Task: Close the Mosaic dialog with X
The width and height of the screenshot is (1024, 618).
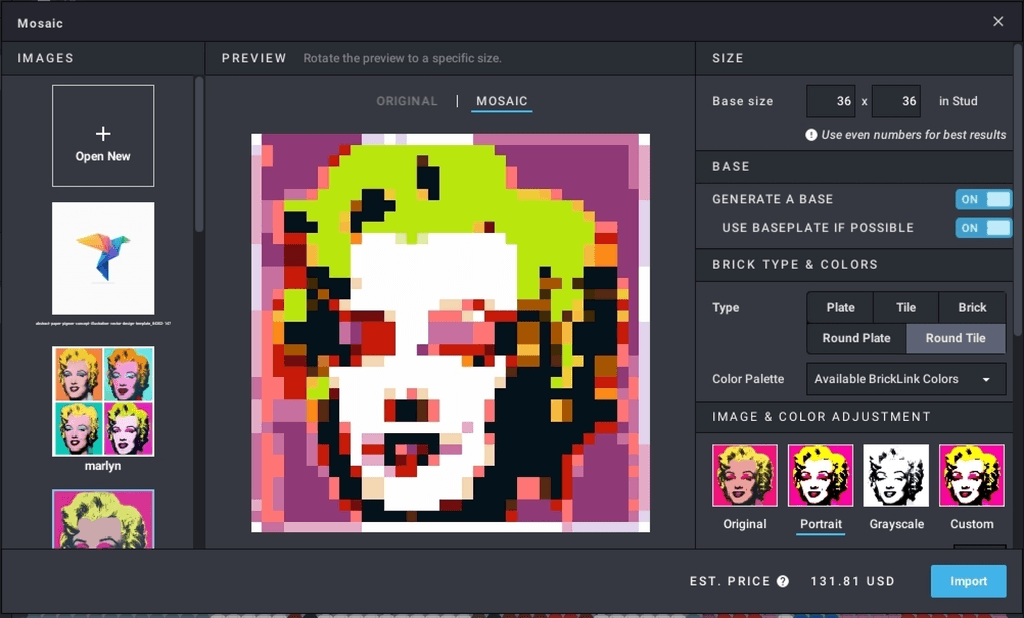Action: [998, 21]
